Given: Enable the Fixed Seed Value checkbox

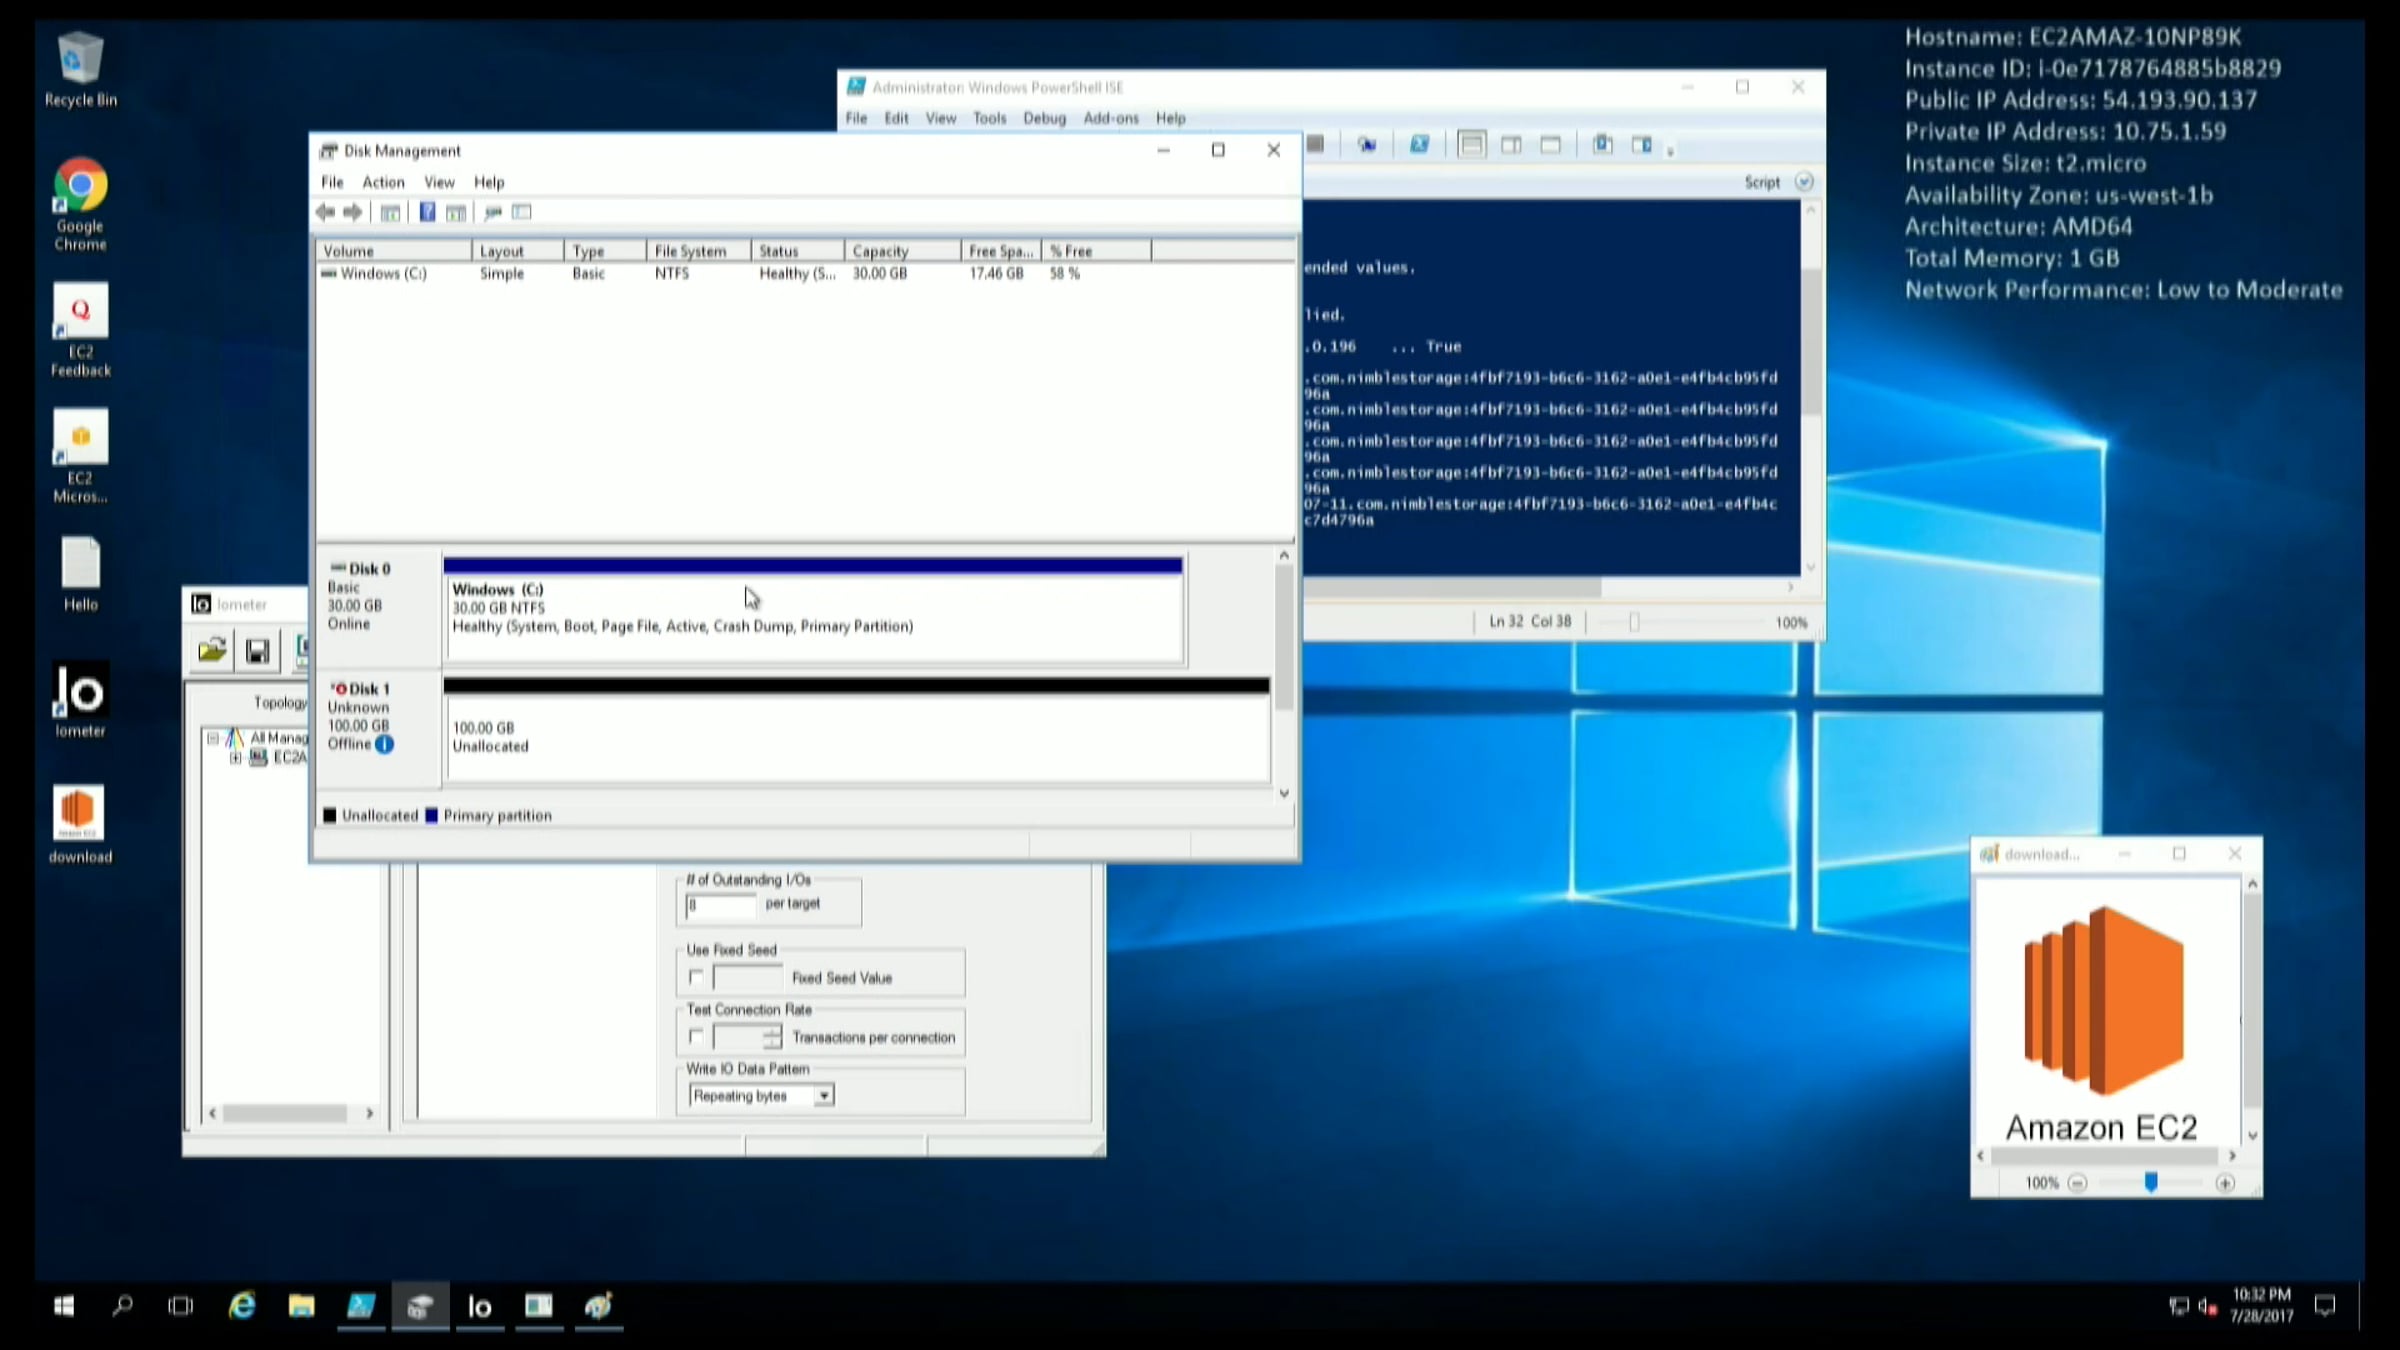Looking at the screenshot, I should 696,977.
